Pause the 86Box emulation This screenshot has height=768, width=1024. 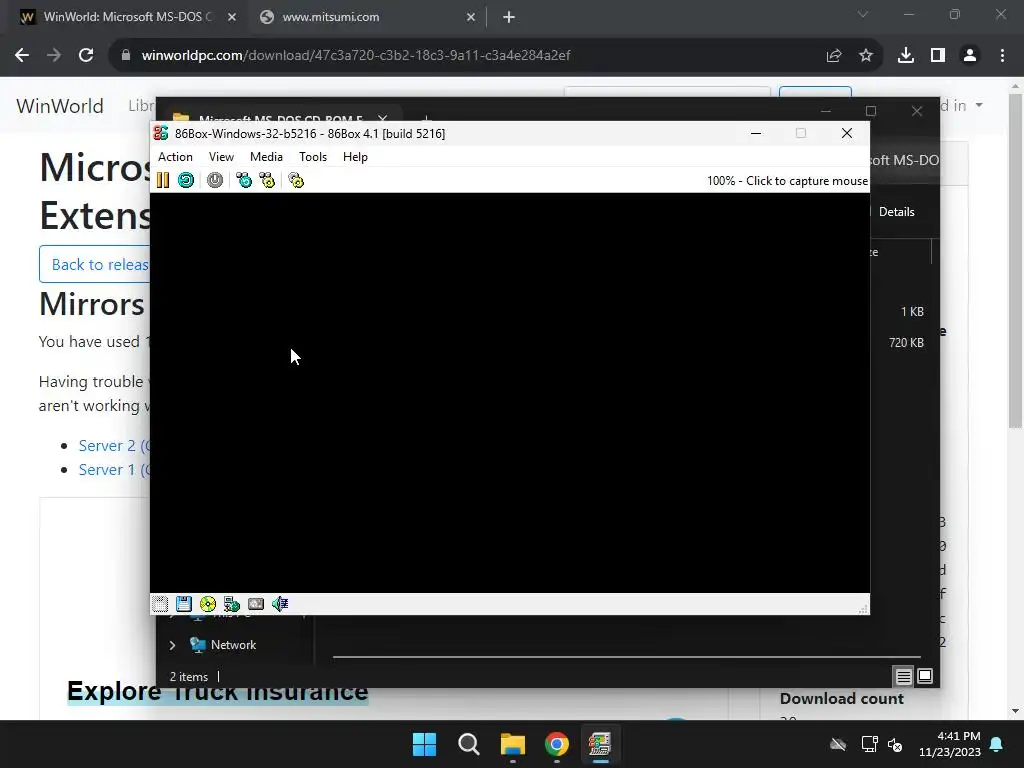pyautogui.click(x=163, y=180)
